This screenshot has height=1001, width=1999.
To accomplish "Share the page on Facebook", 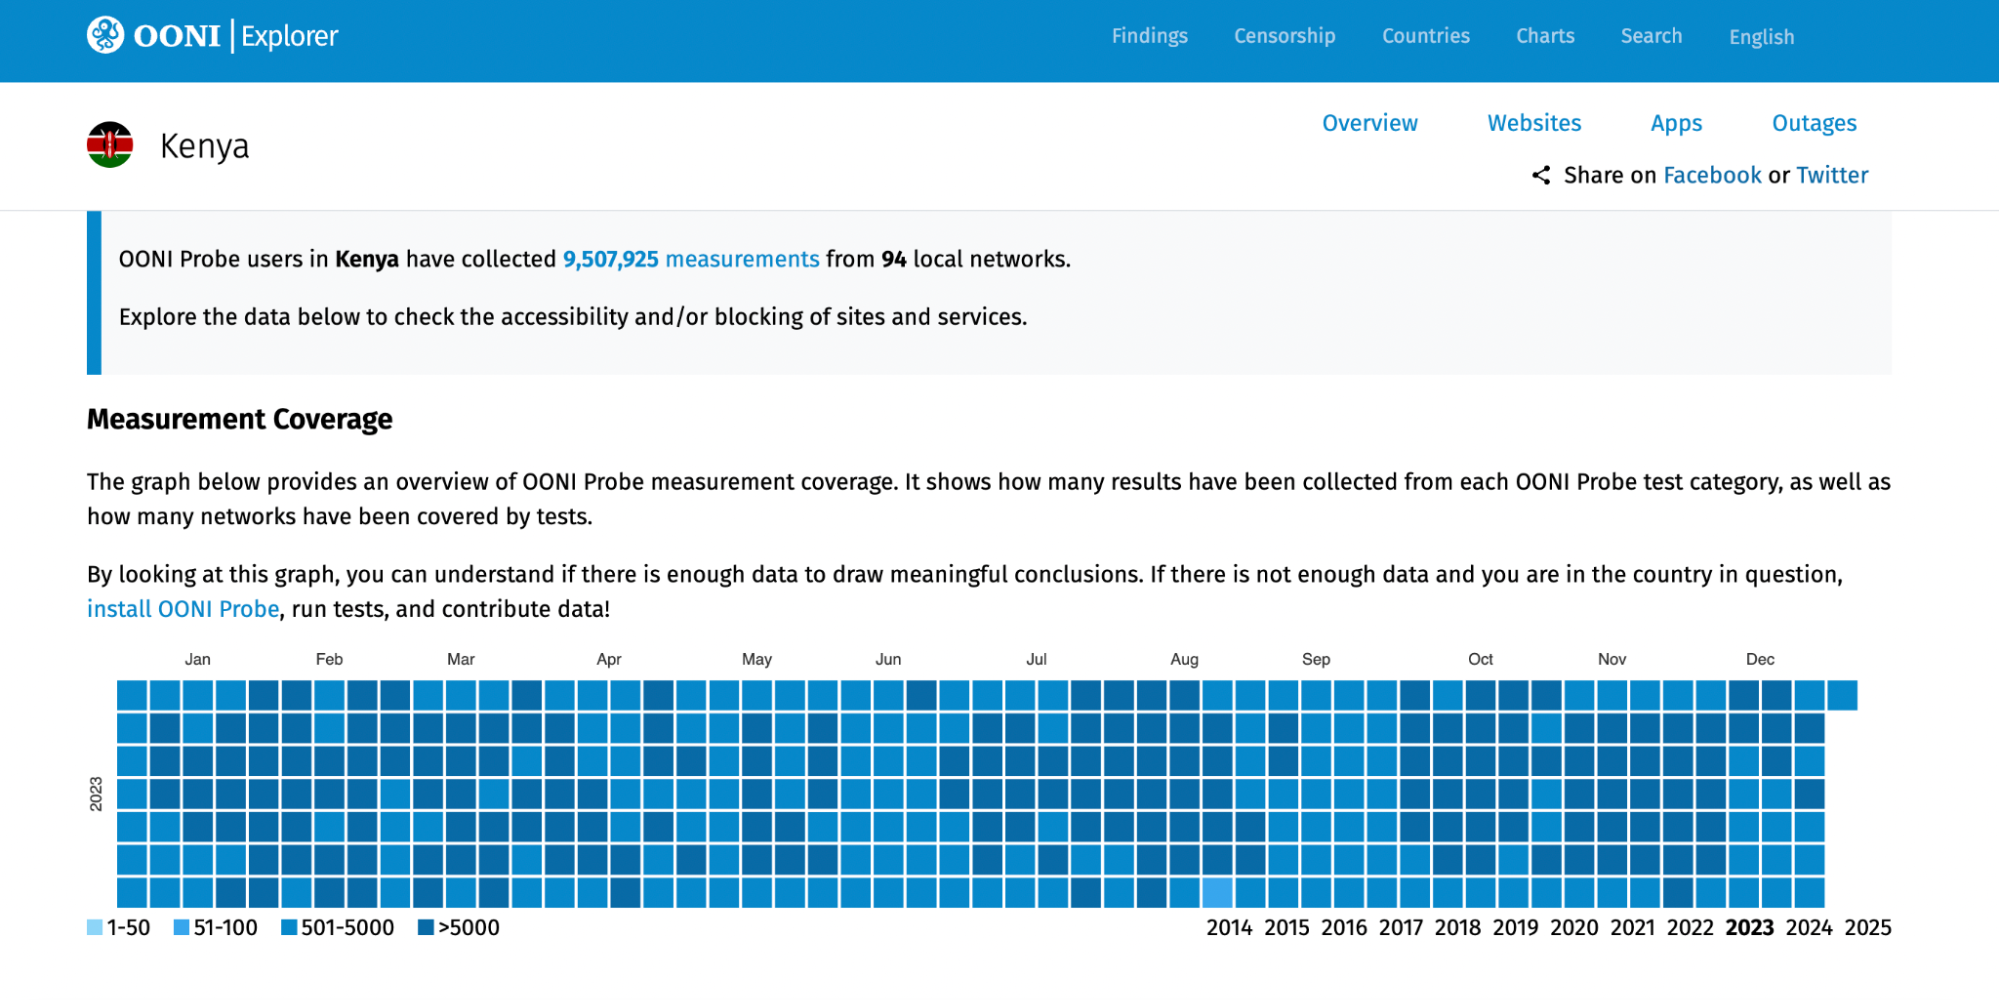I will coord(1712,176).
